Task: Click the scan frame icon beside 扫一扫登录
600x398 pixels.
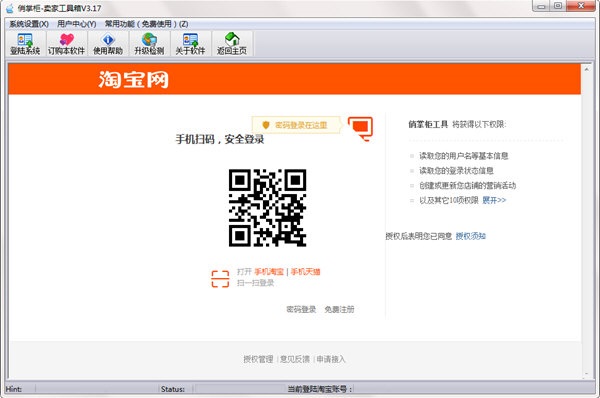Action: 220,279
